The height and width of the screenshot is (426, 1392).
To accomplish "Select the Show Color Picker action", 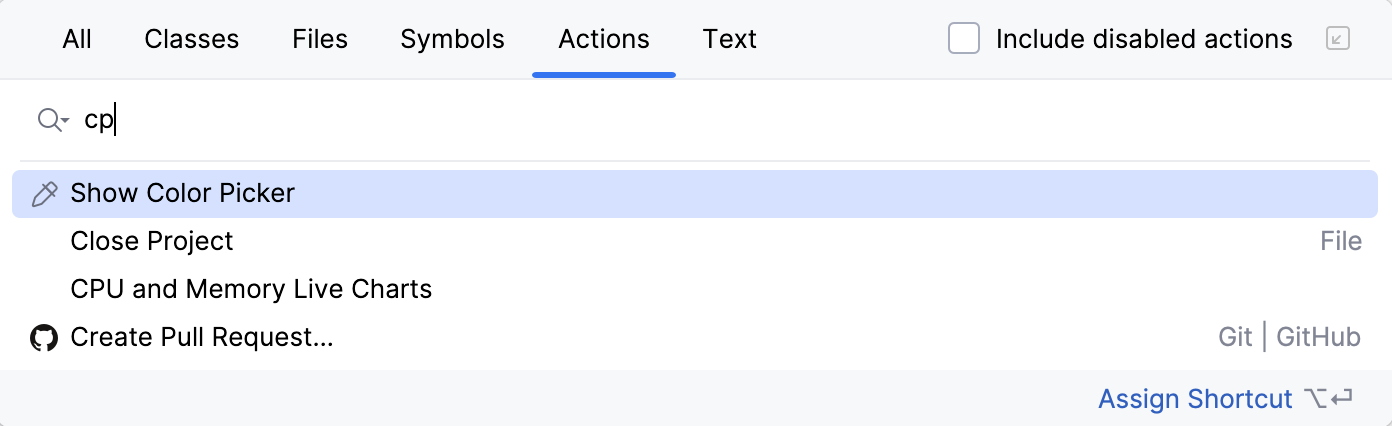I will pyautogui.click(x=183, y=193).
